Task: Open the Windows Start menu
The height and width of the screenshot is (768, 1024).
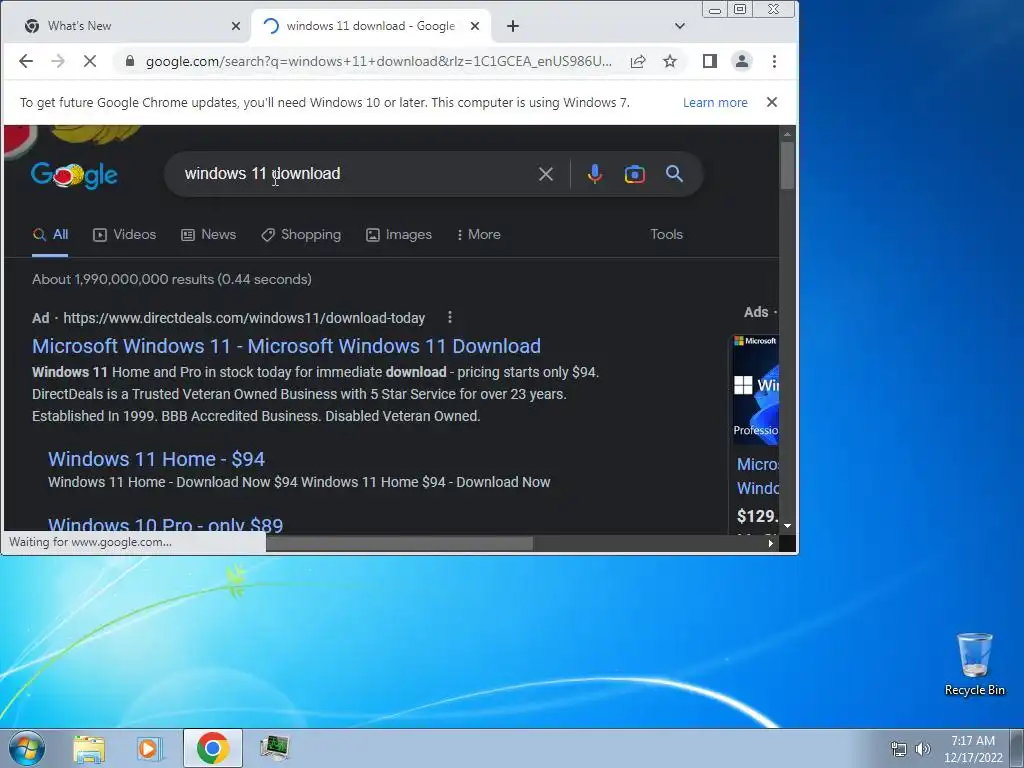Action: (x=27, y=748)
